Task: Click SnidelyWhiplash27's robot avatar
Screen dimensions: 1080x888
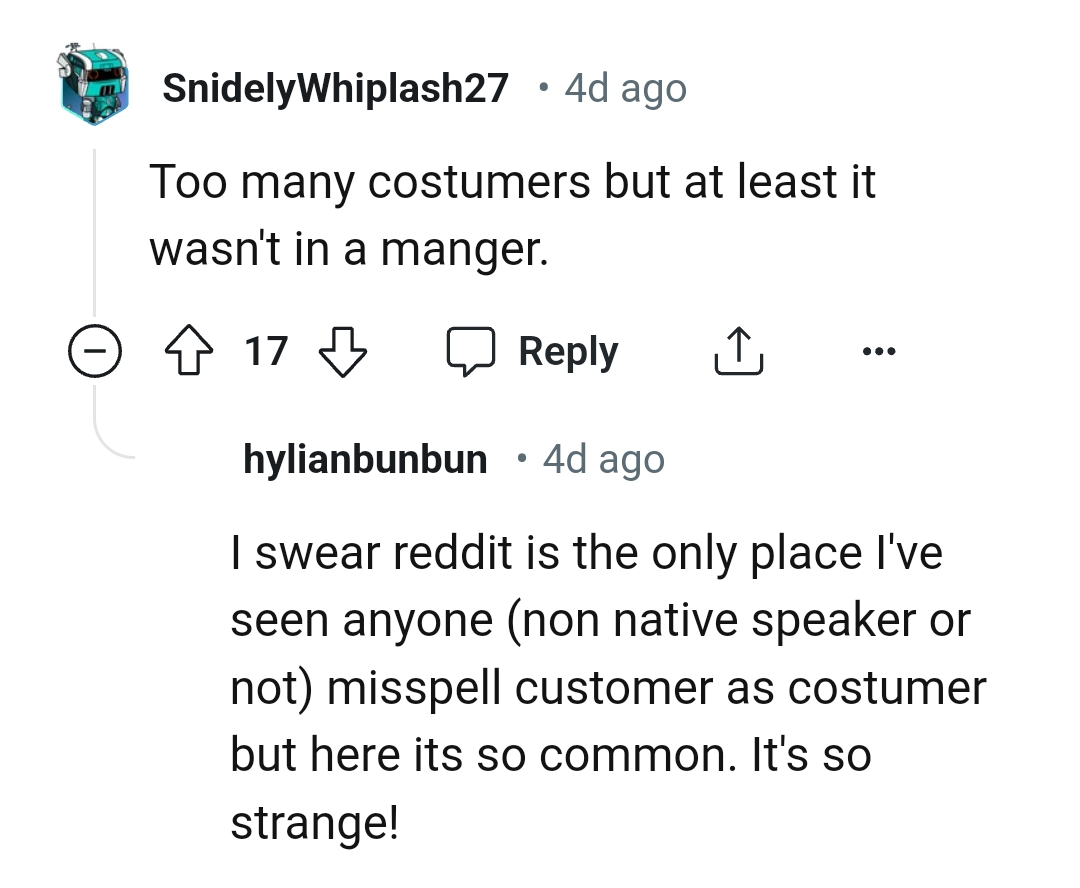Action: coord(95,84)
